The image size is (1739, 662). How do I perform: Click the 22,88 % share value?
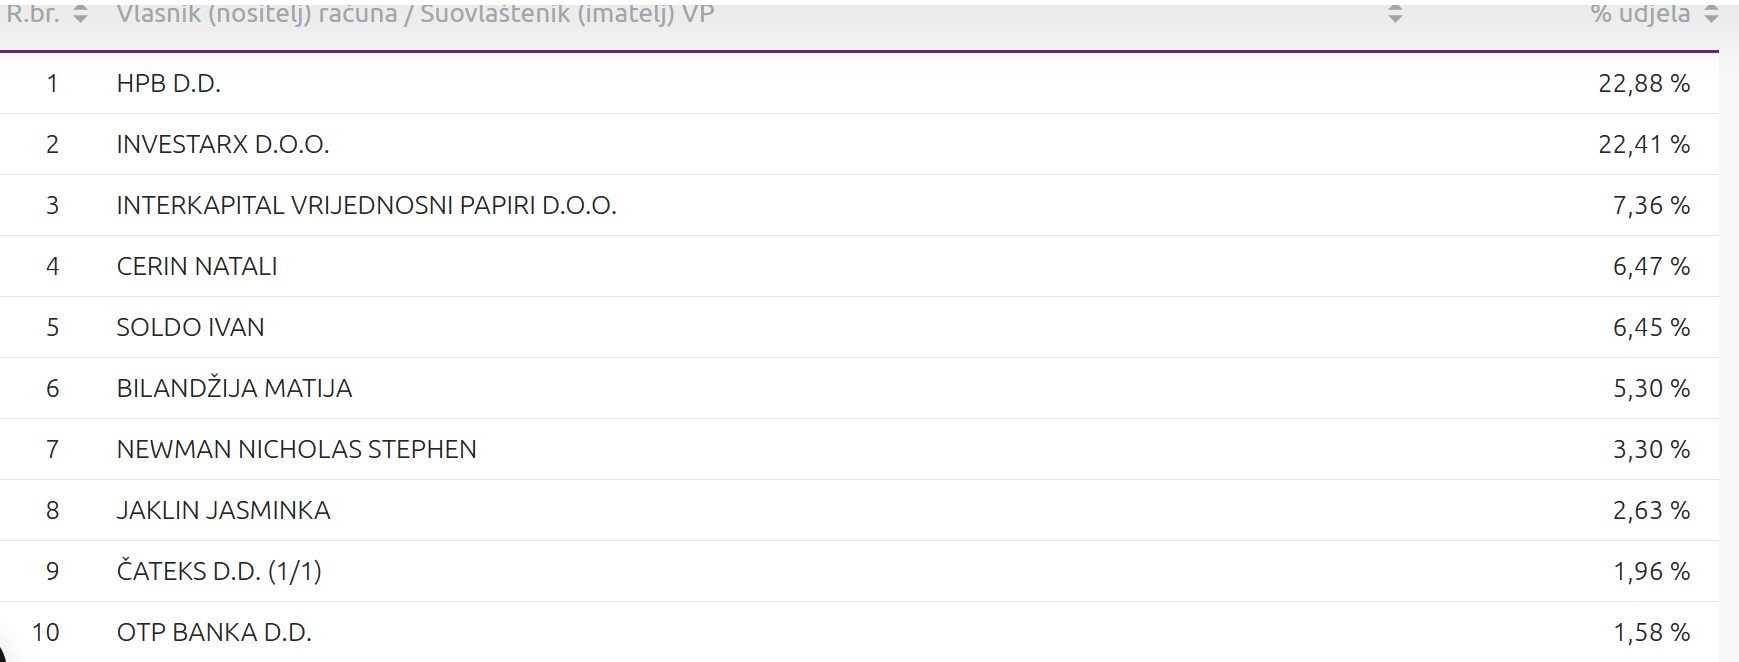click(1643, 84)
